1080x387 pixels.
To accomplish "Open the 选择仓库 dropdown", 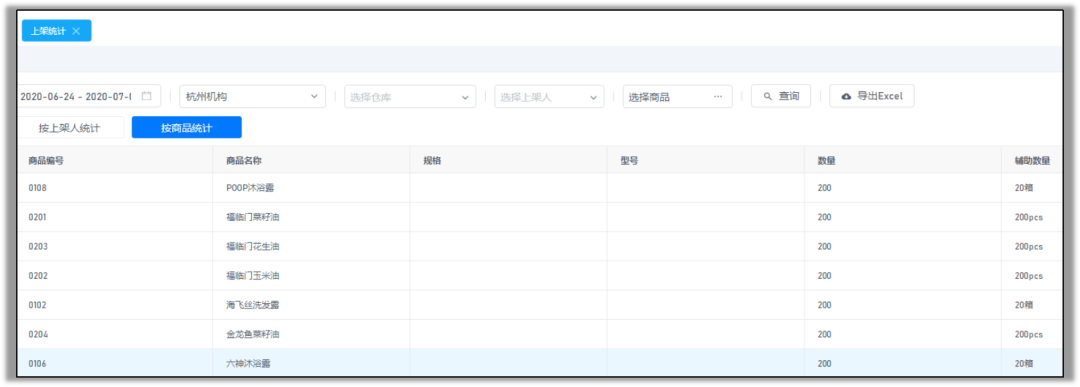I will coord(411,97).
